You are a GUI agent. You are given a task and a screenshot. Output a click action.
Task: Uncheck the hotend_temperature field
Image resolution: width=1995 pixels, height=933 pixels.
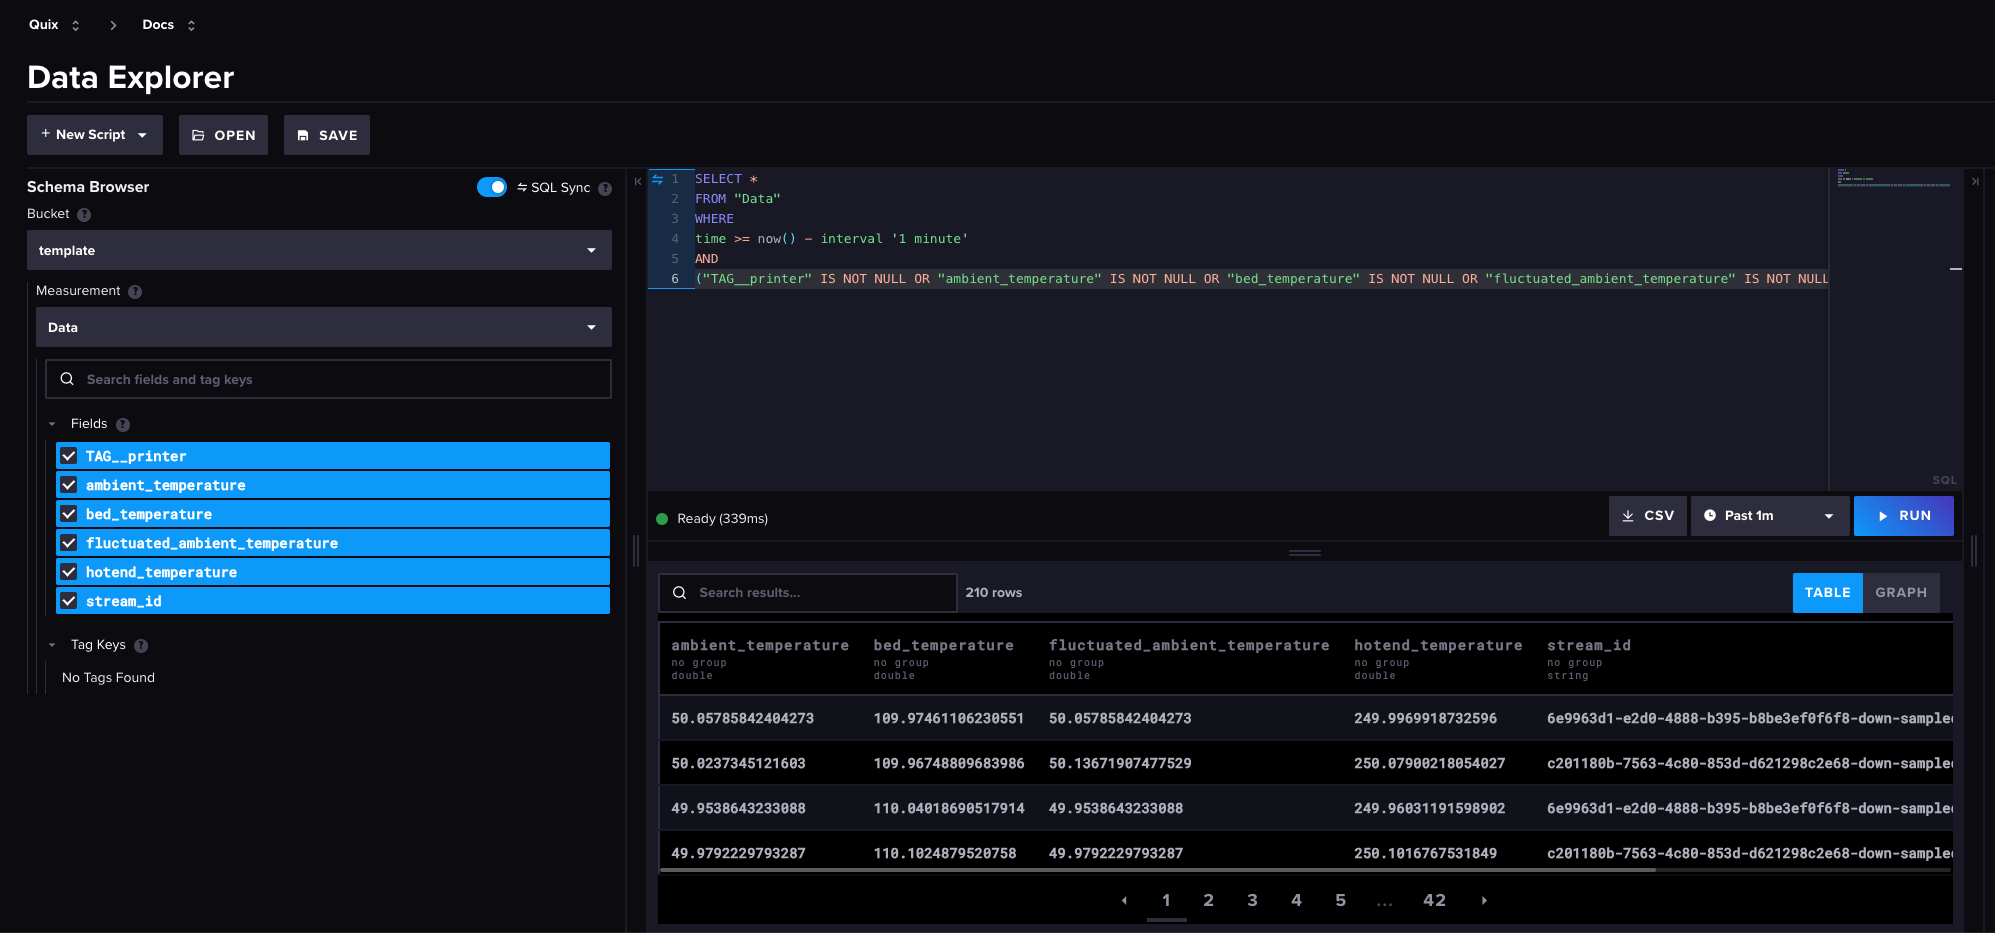(68, 571)
